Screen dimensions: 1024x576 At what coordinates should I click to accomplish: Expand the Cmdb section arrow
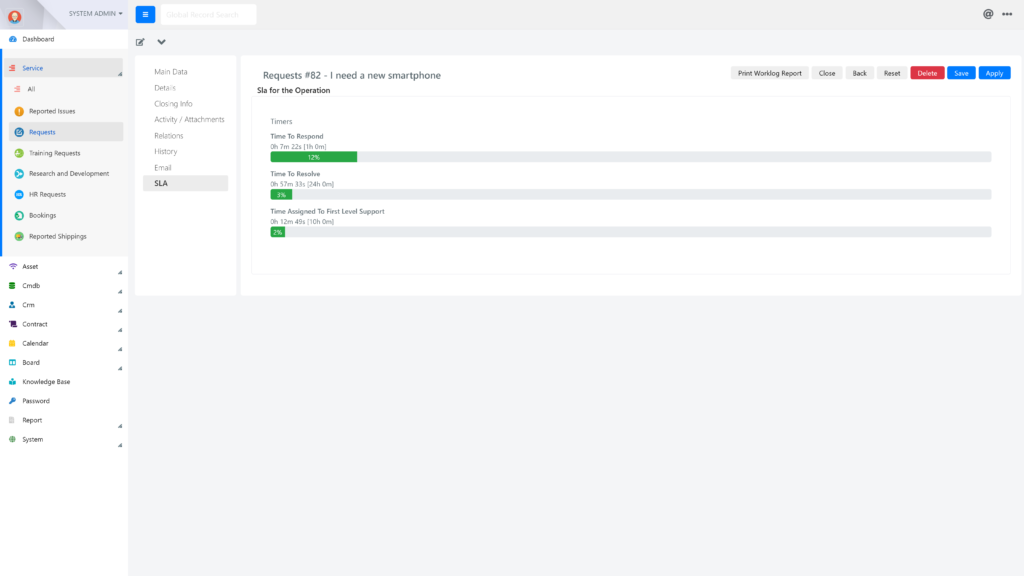coord(120,291)
